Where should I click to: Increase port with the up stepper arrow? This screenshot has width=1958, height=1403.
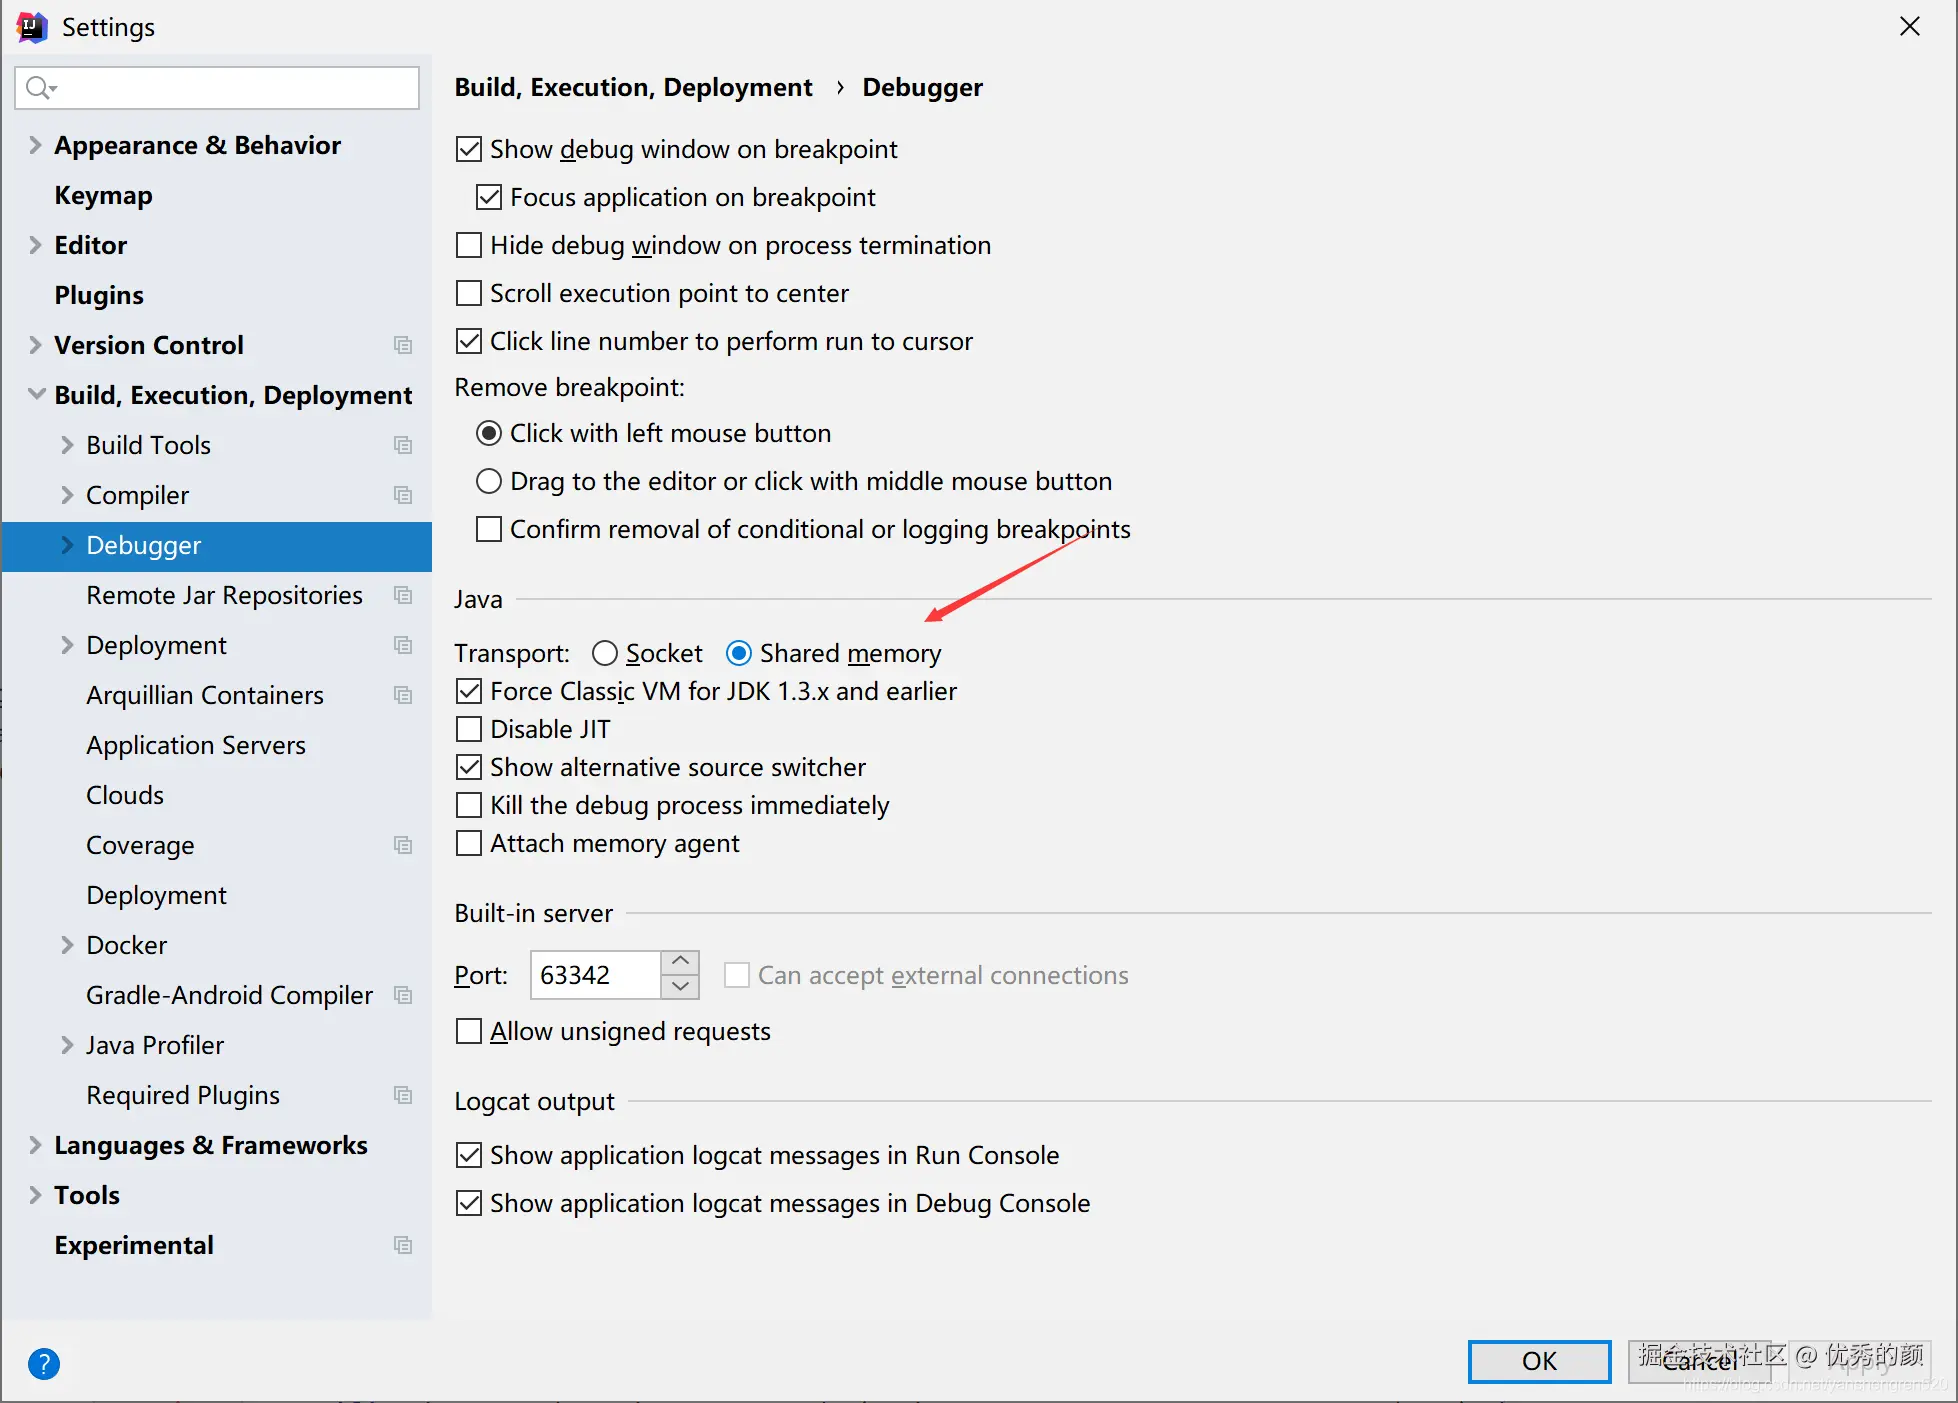coord(680,961)
